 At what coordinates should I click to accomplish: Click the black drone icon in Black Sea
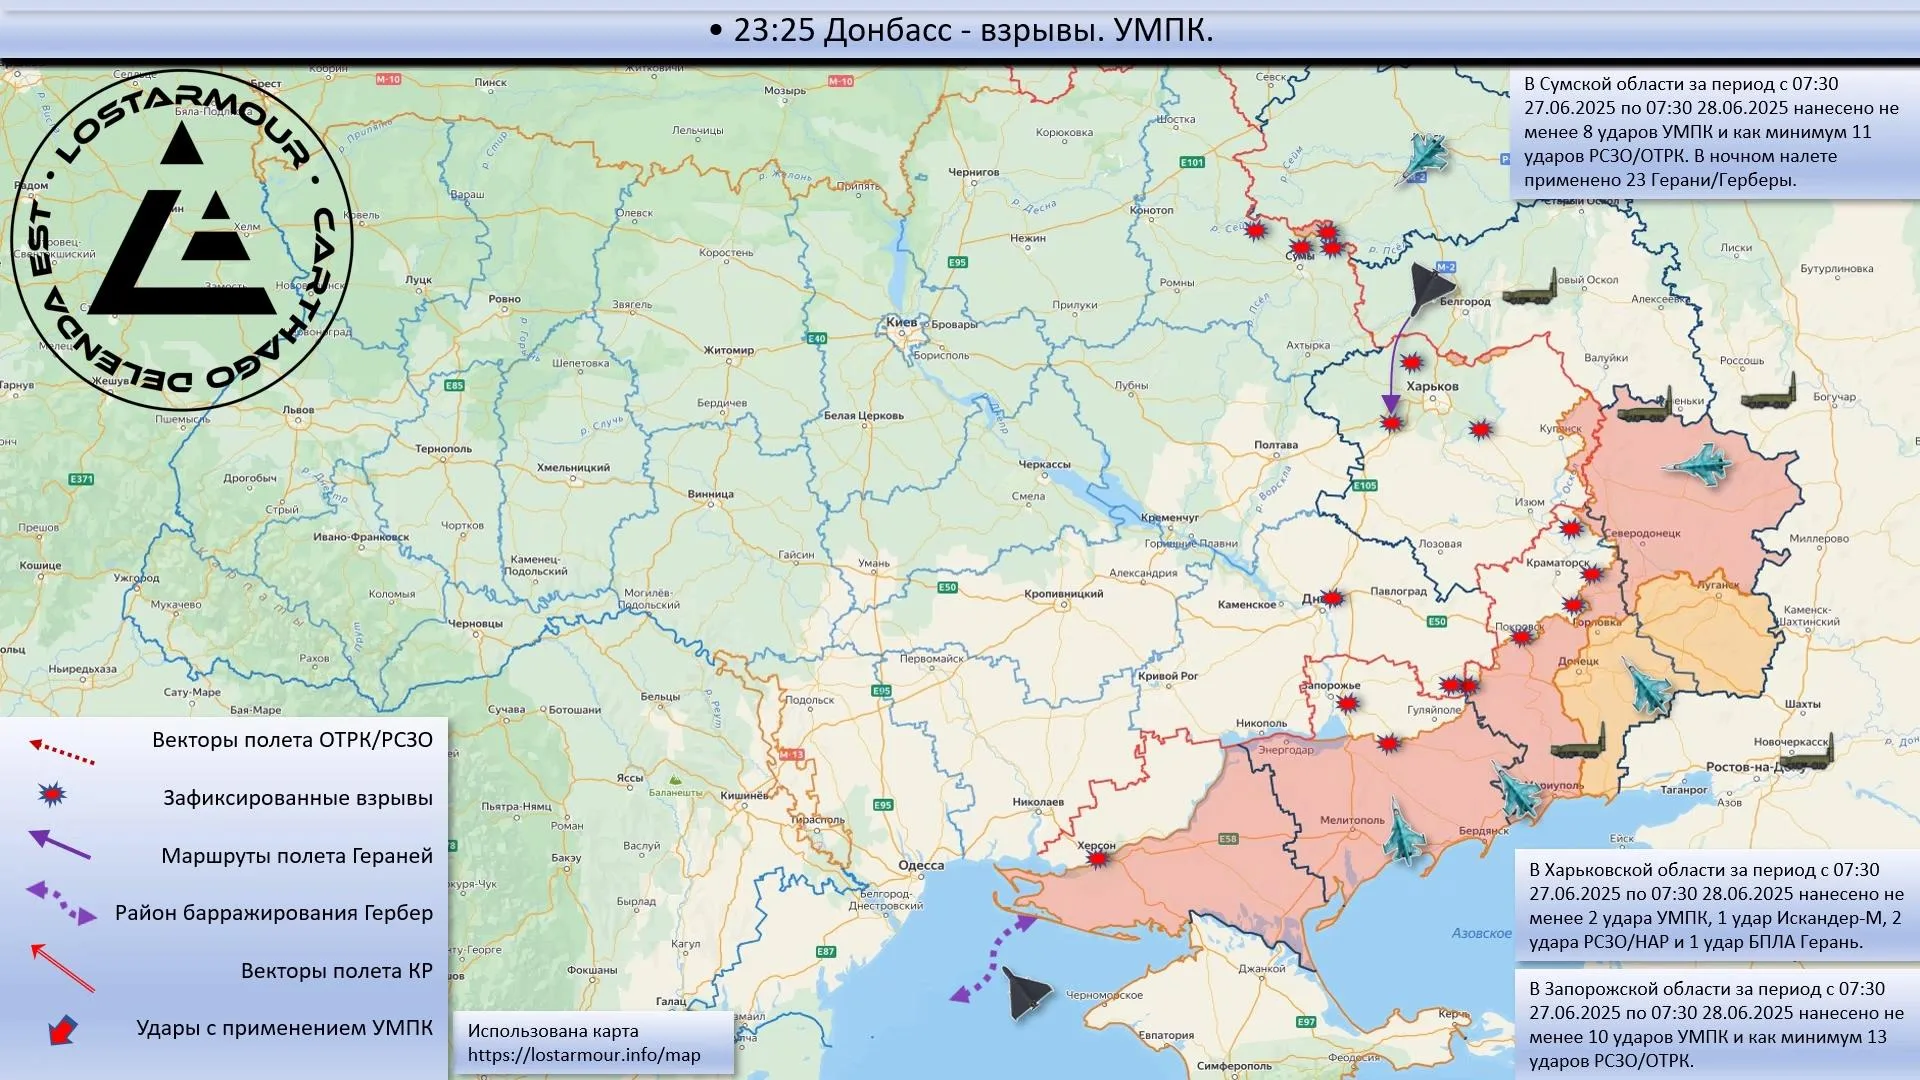click(1026, 993)
